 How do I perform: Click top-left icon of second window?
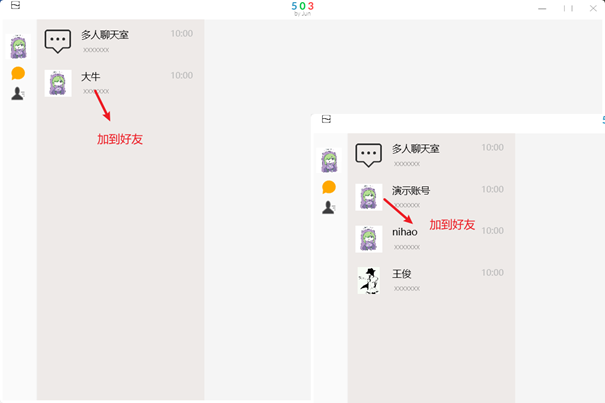point(326,119)
